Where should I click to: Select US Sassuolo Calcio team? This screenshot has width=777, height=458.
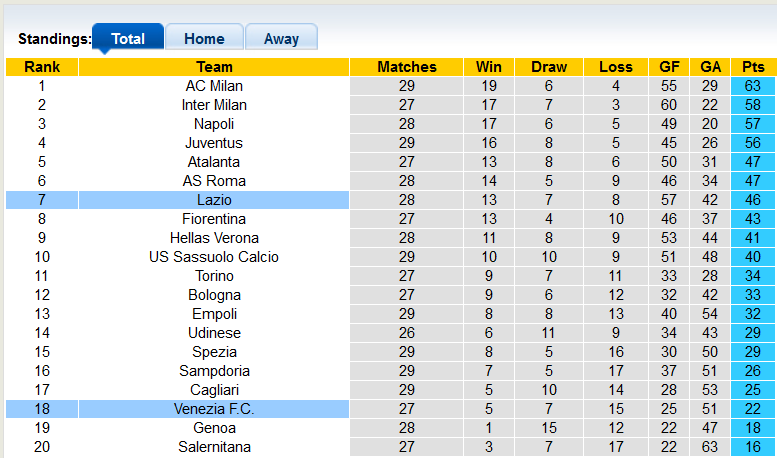point(214,257)
